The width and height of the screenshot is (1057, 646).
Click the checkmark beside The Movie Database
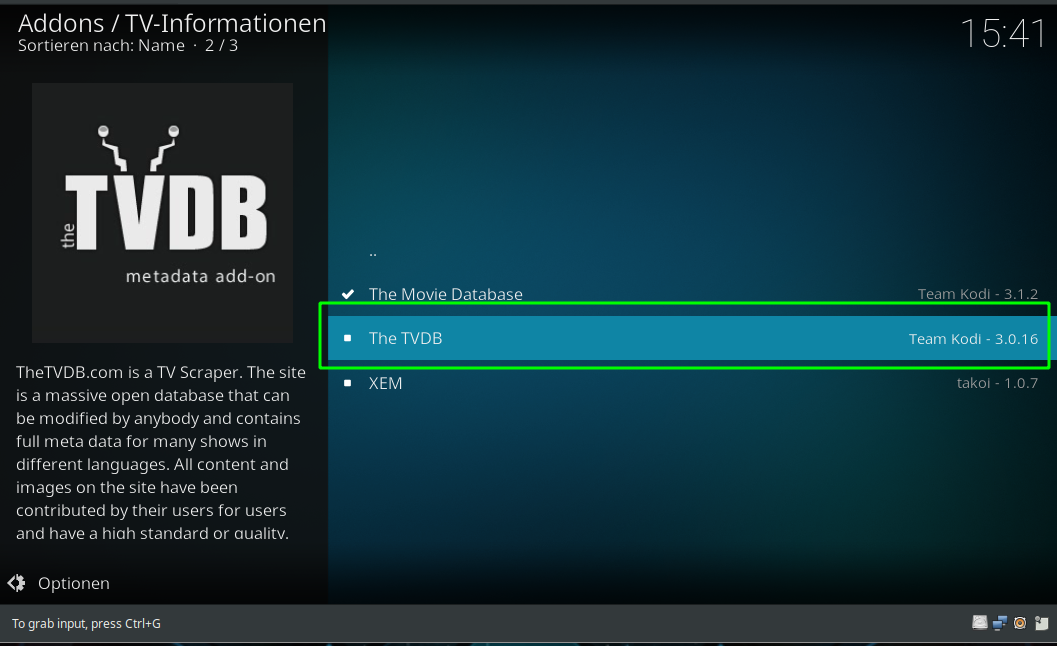348,294
